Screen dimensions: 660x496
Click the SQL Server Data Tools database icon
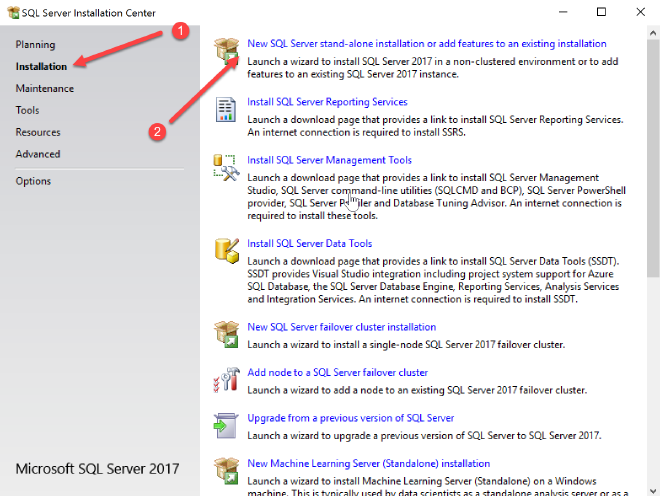click(x=226, y=249)
